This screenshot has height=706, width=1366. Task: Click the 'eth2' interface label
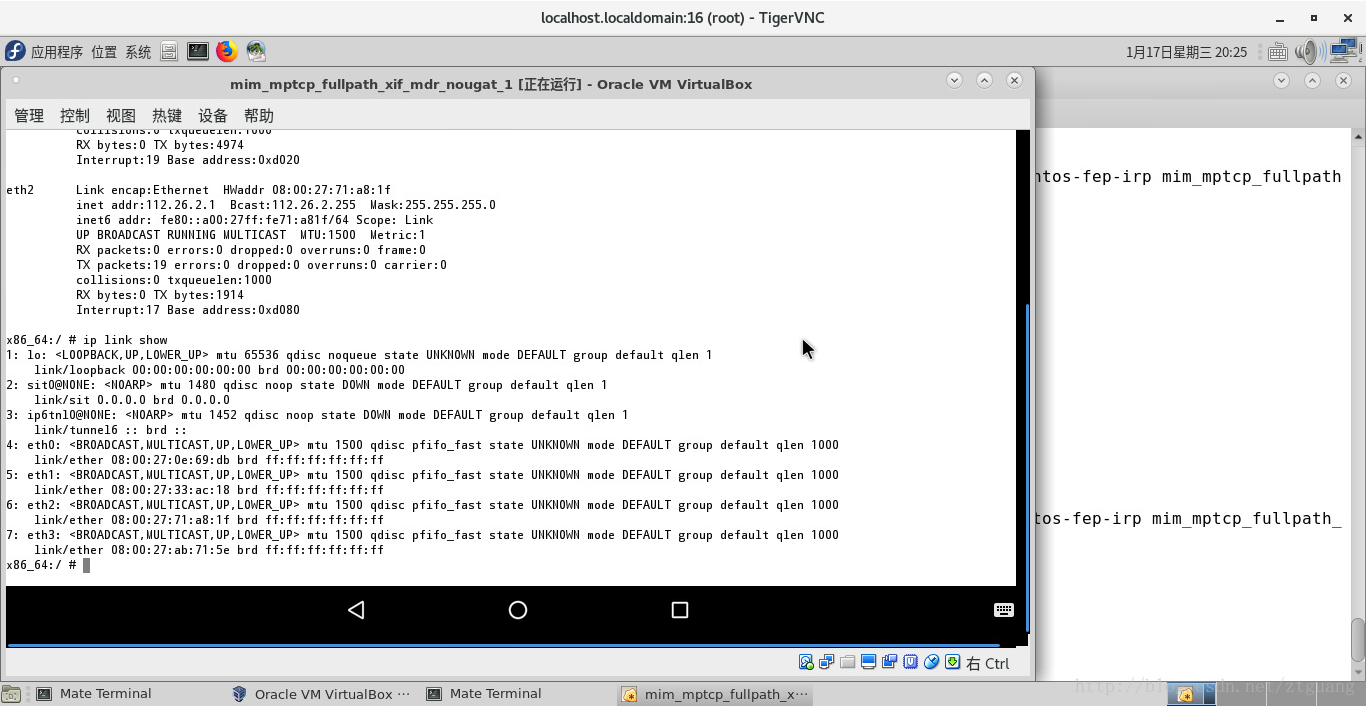(x=20, y=190)
